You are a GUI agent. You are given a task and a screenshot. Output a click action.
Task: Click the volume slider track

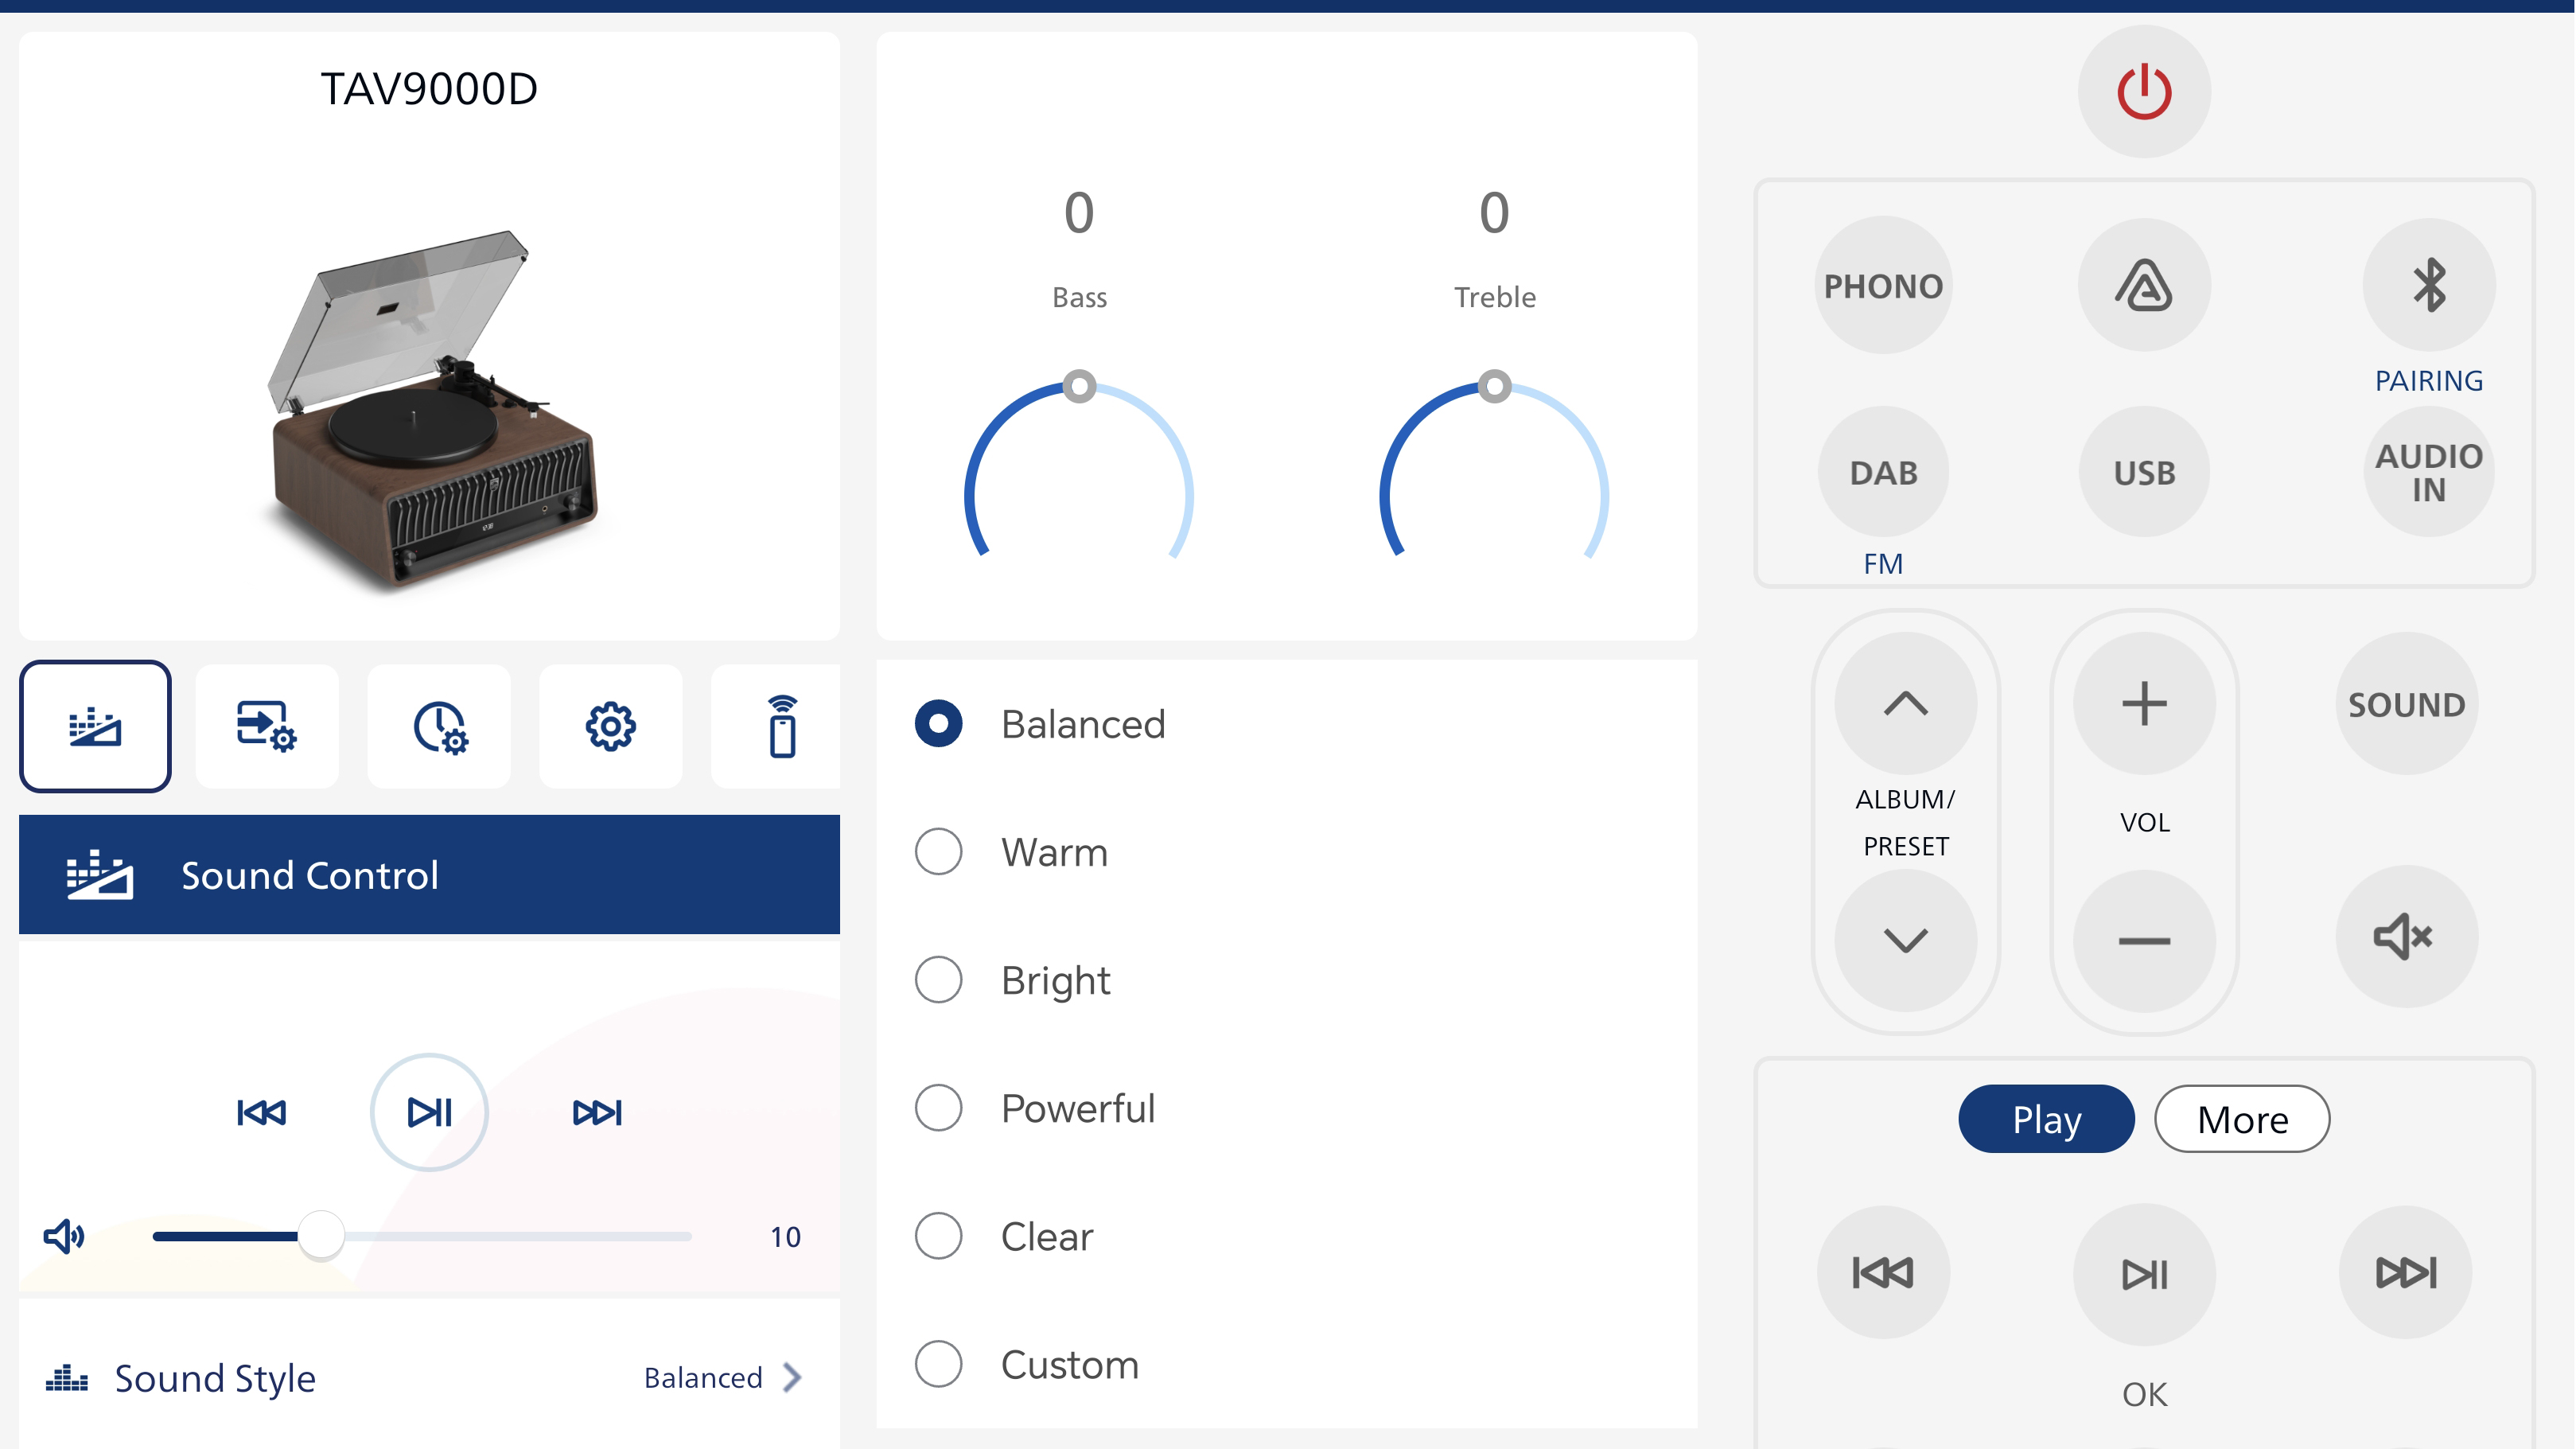[520, 1237]
